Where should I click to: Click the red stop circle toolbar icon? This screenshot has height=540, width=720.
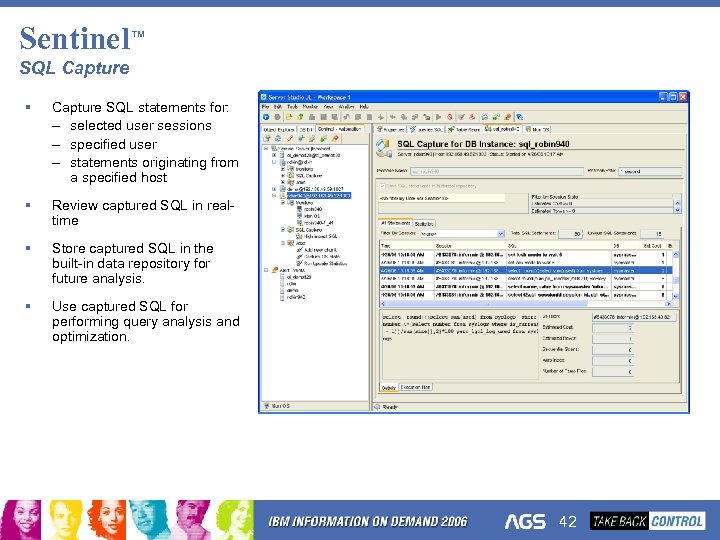pyautogui.click(x=450, y=117)
